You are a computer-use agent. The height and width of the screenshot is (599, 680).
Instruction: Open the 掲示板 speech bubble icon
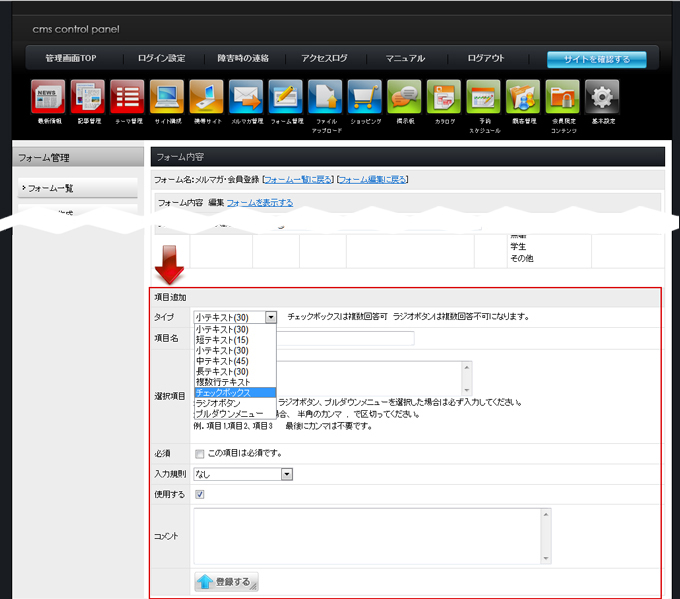point(404,98)
